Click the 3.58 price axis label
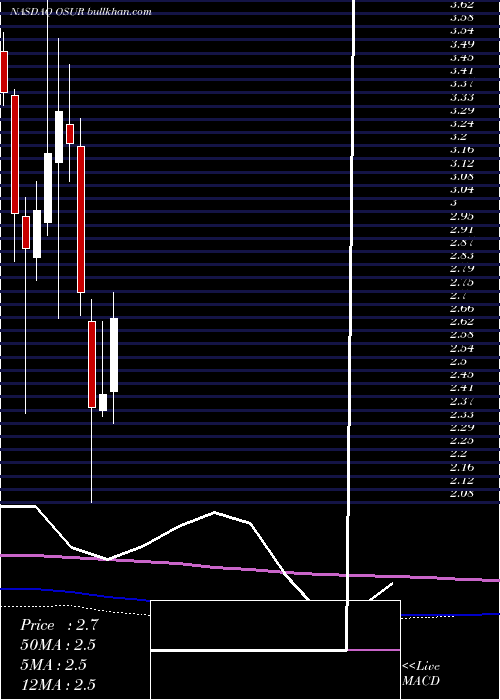 point(462,18)
